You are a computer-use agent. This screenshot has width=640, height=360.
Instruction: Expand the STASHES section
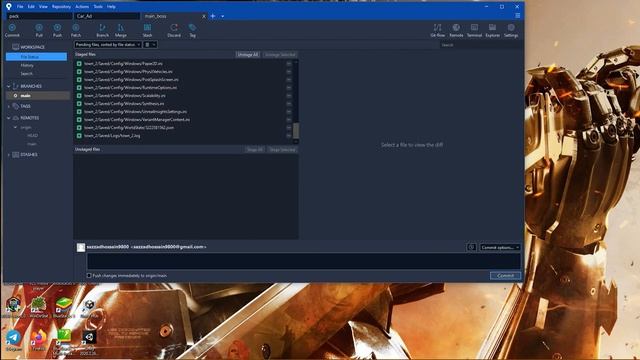pyautogui.click(x=9, y=155)
